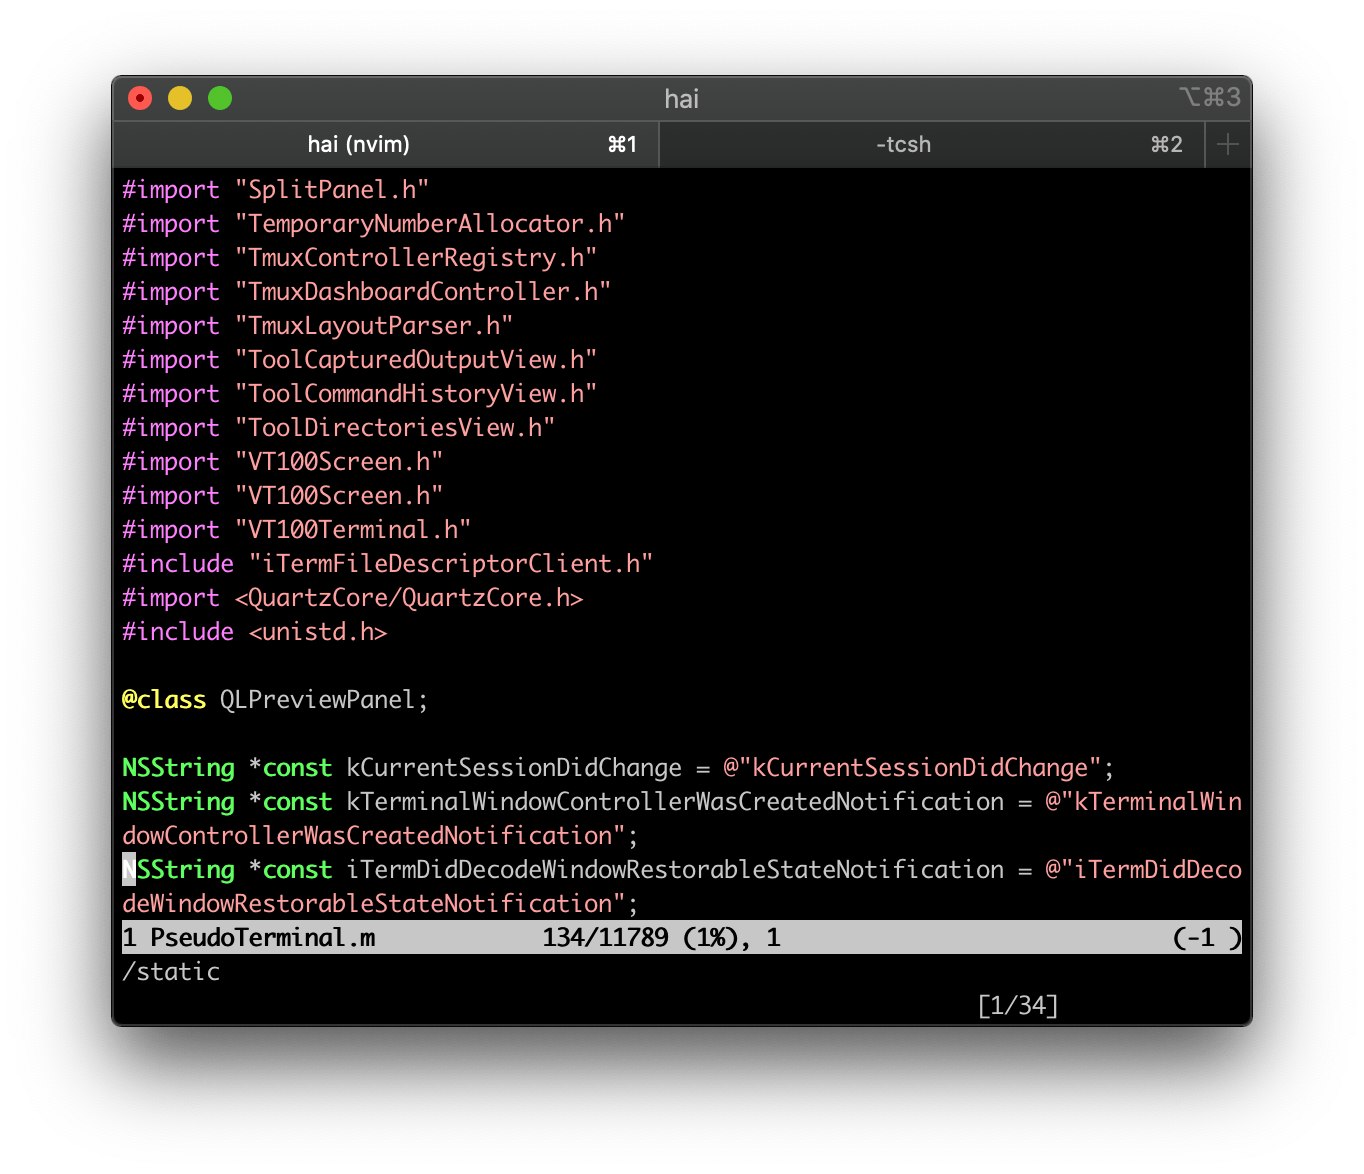Screen dimensions: 1364x1174
Task: Click the PseudoTerminal.m name in the statusline
Action: pyautogui.click(x=262, y=937)
